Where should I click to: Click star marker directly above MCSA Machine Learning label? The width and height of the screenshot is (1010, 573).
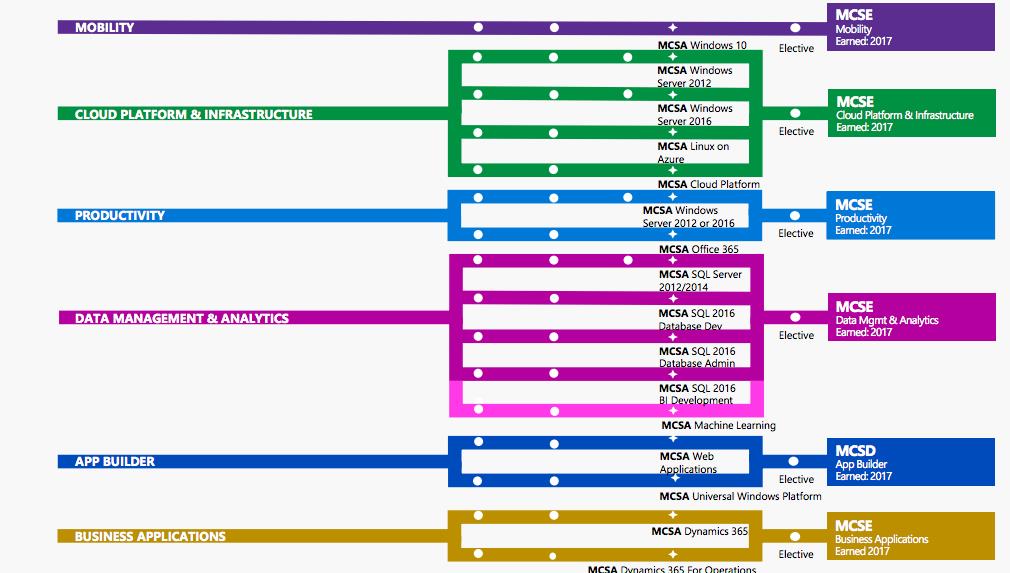pos(673,410)
